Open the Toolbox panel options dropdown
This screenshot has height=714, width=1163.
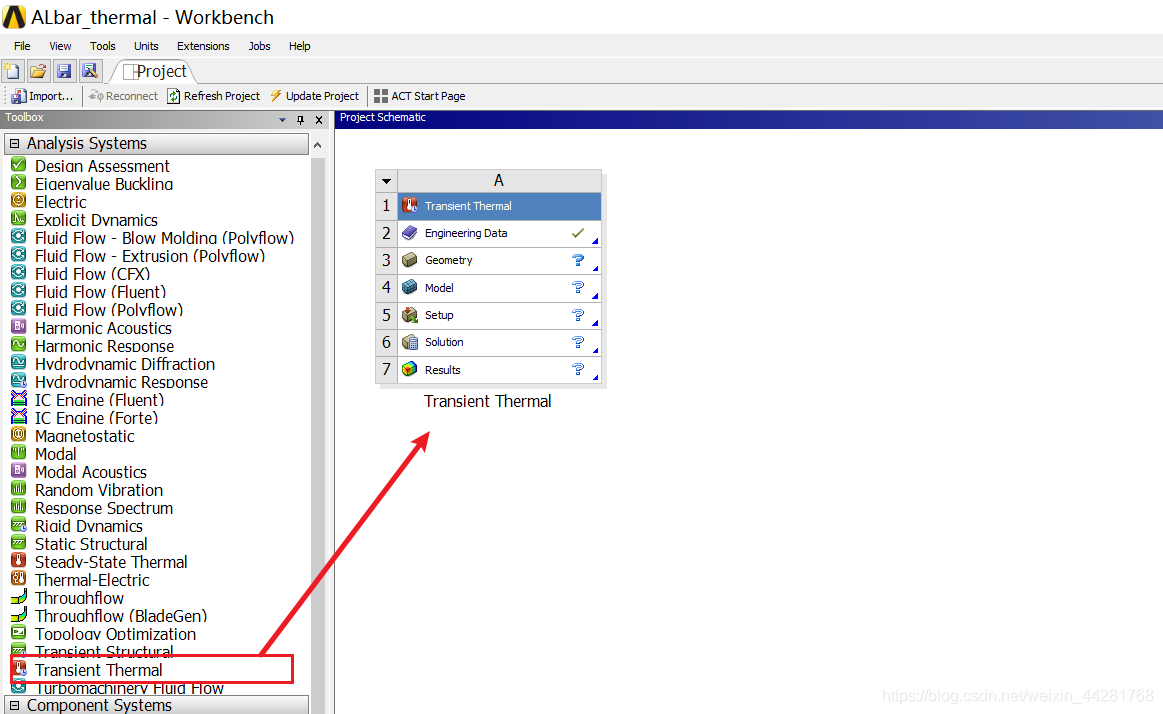pyautogui.click(x=282, y=120)
